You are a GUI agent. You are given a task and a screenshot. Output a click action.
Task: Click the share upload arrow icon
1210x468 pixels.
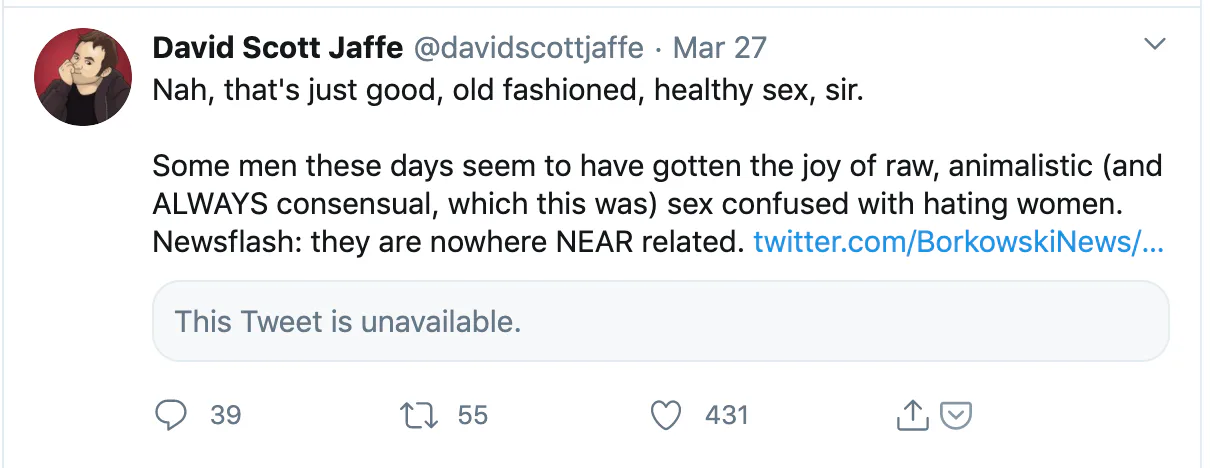tap(909, 416)
